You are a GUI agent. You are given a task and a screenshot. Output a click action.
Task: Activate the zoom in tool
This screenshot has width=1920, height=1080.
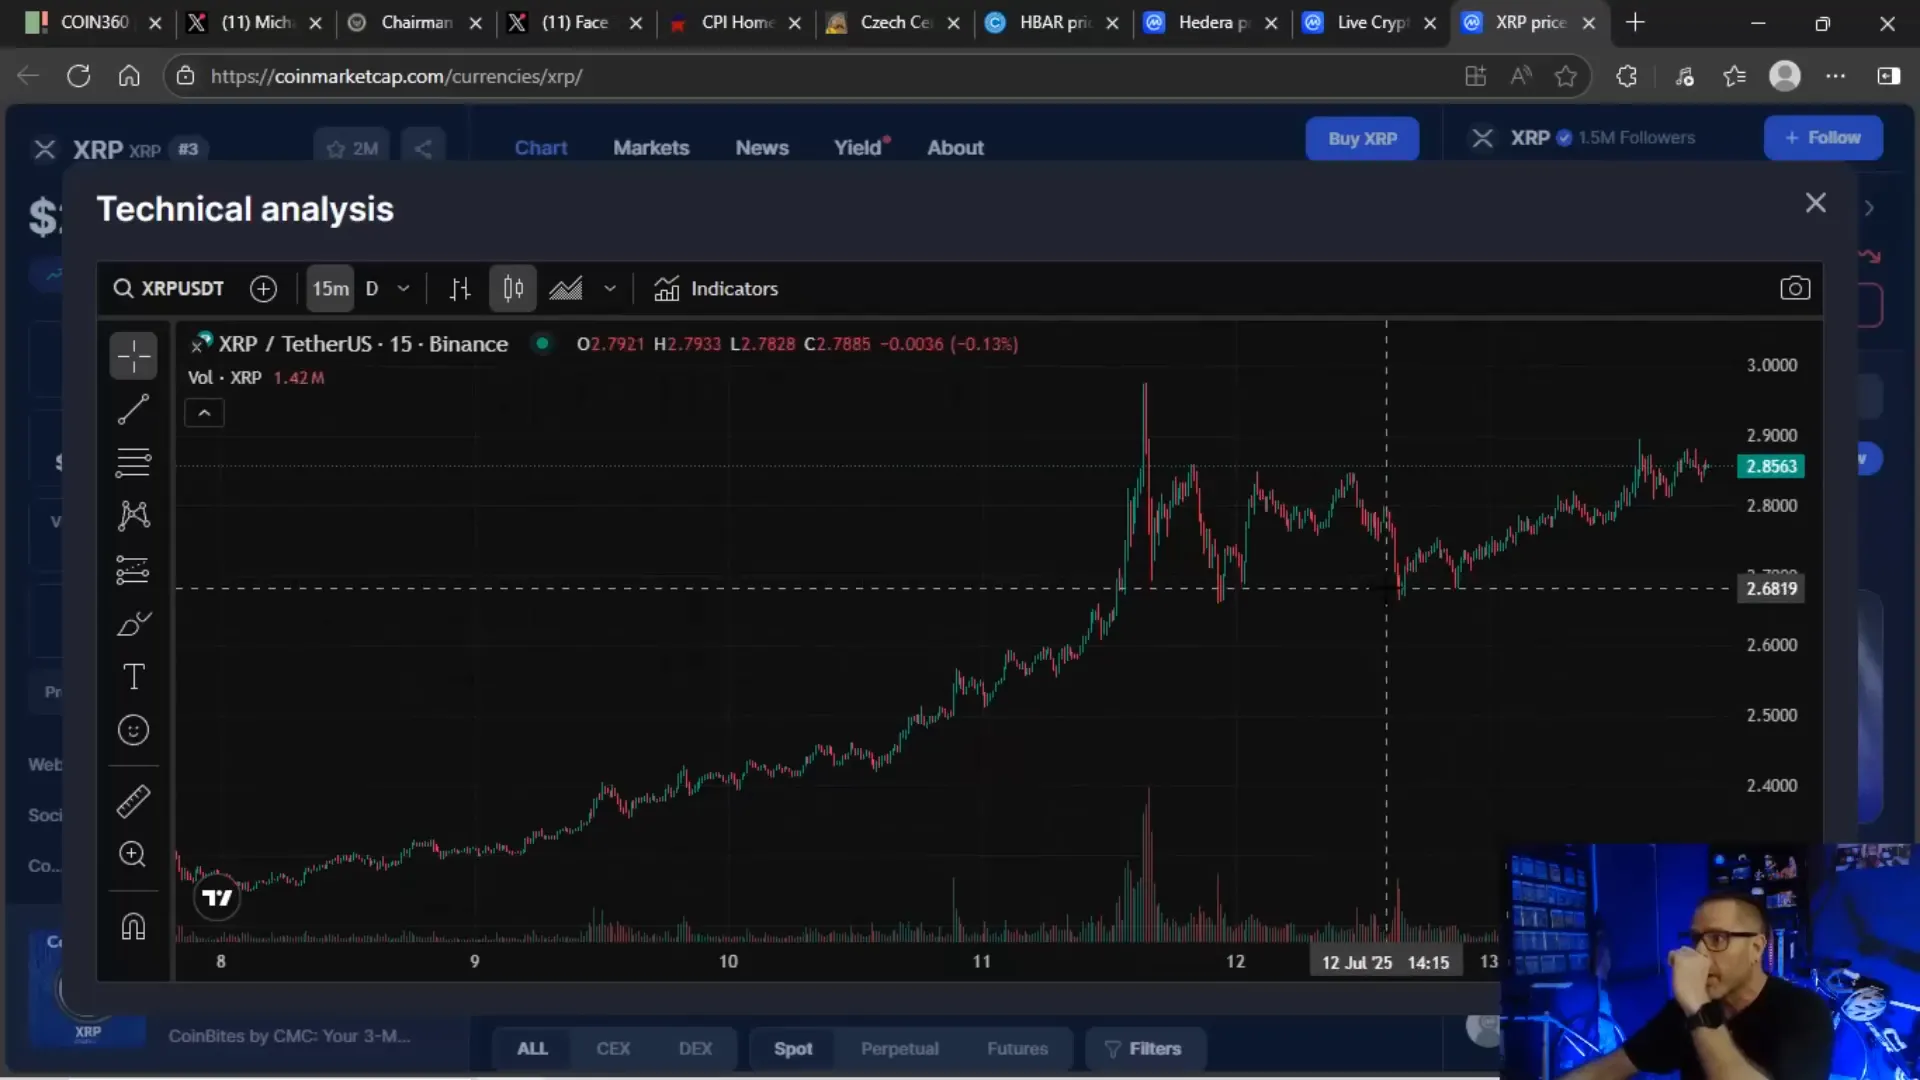tap(133, 854)
